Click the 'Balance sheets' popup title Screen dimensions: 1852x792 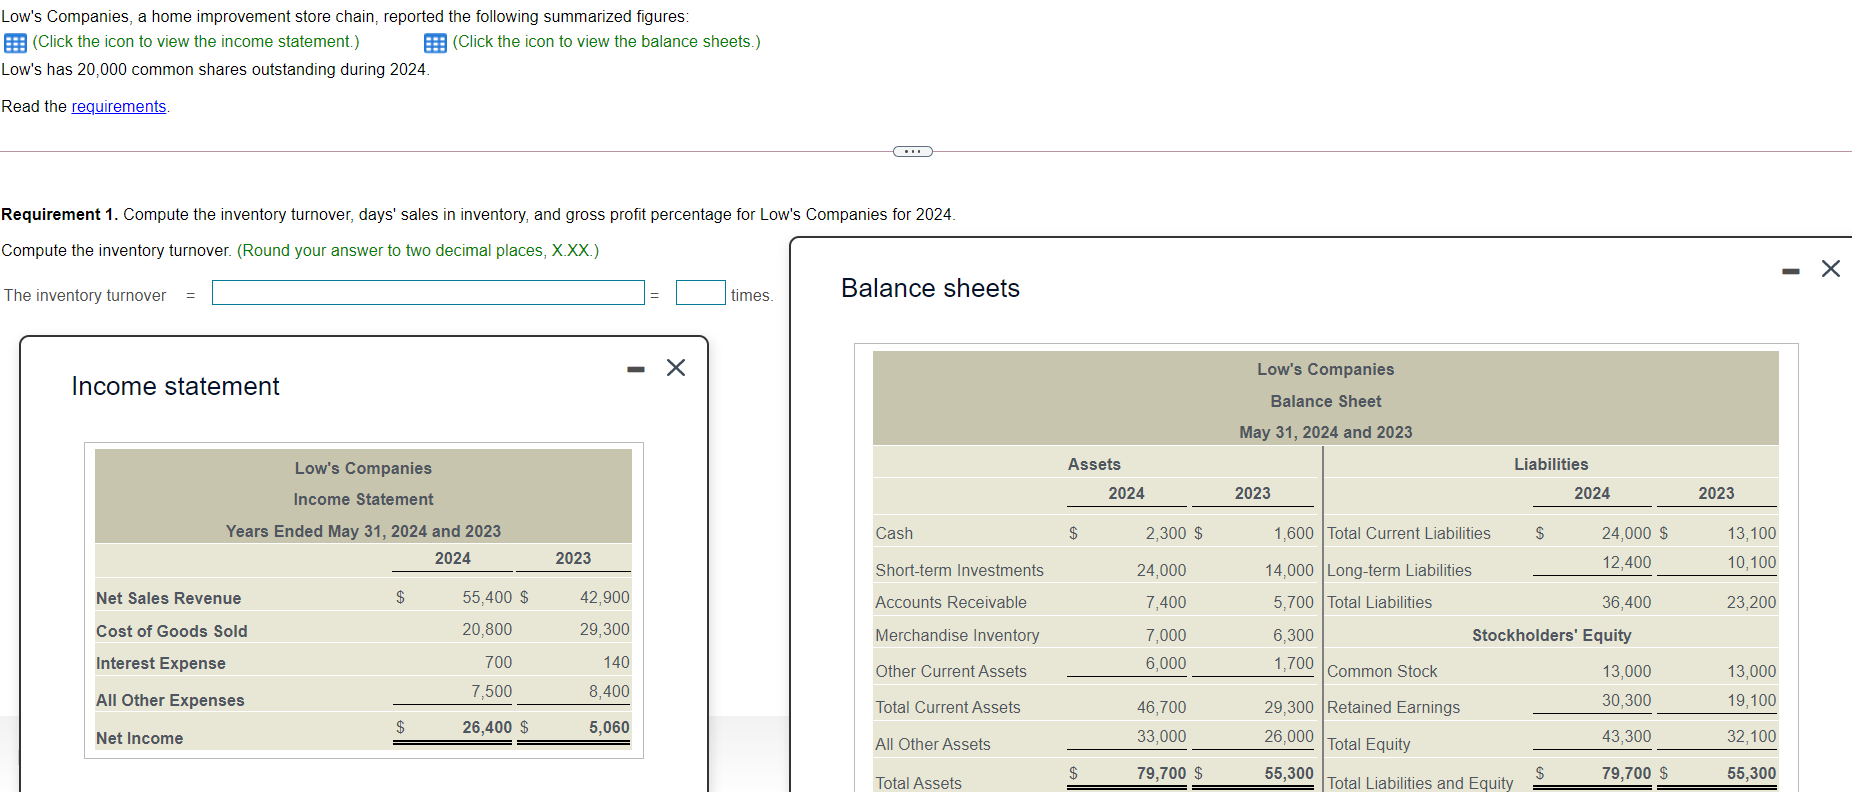point(930,288)
